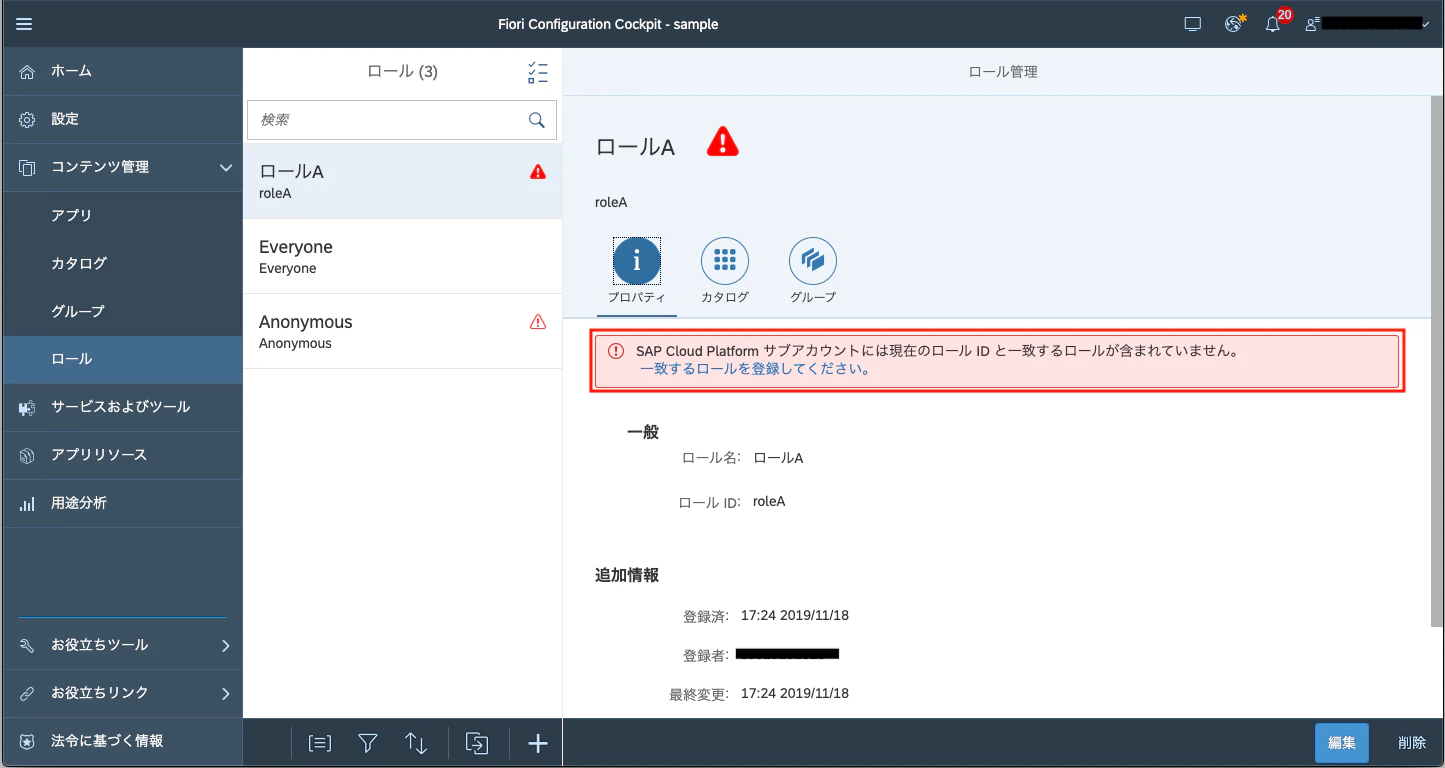This screenshot has width=1445, height=768.
Task: Click the search magnifier icon
Action: coord(537,120)
